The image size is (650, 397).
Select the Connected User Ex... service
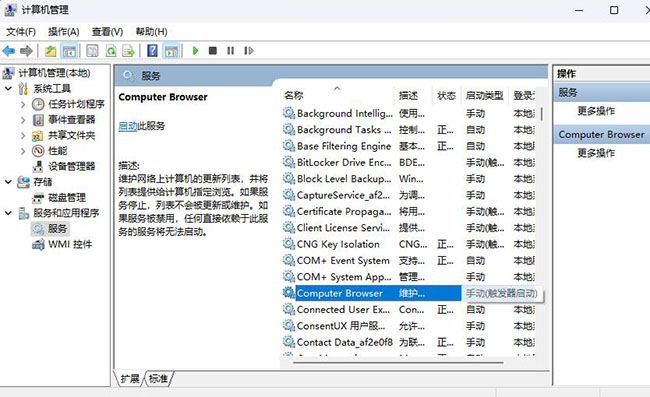pyautogui.click(x=408, y=310)
